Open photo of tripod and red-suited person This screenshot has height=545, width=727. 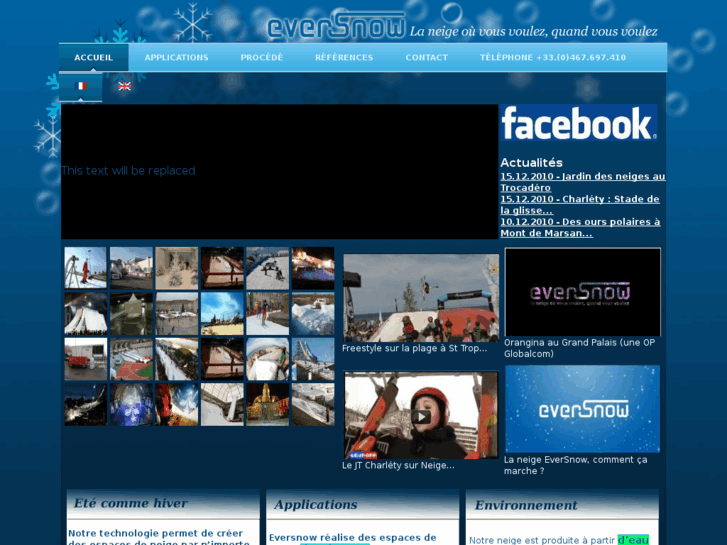pyautogui.click(x=86, y=268)
